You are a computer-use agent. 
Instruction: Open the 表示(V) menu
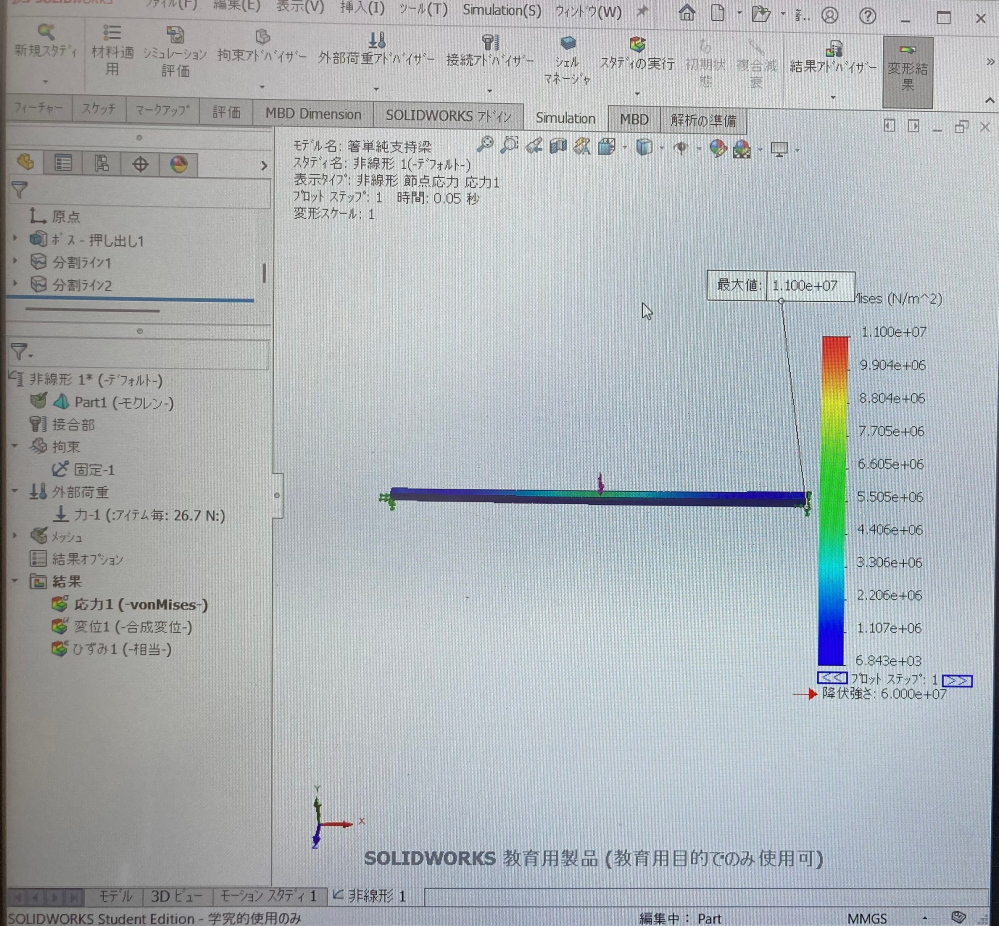pos(300,6)
